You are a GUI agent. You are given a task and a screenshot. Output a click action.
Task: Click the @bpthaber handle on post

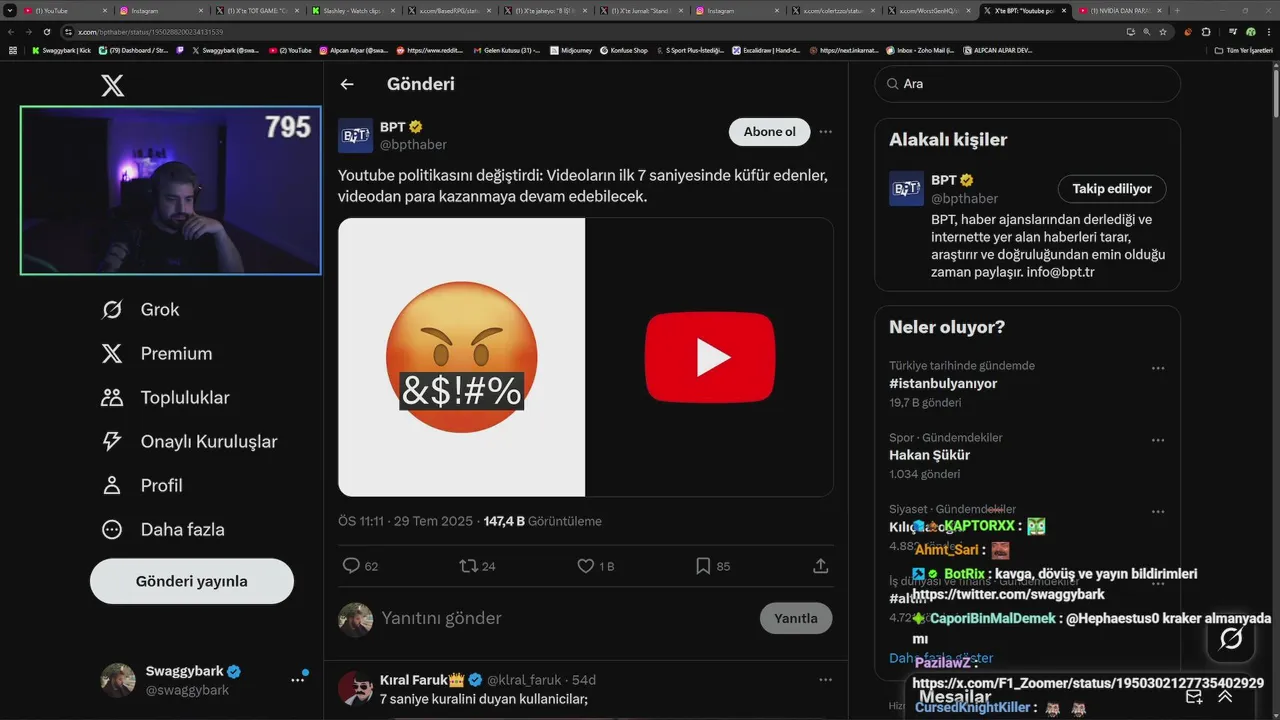(x=413, y=145)
